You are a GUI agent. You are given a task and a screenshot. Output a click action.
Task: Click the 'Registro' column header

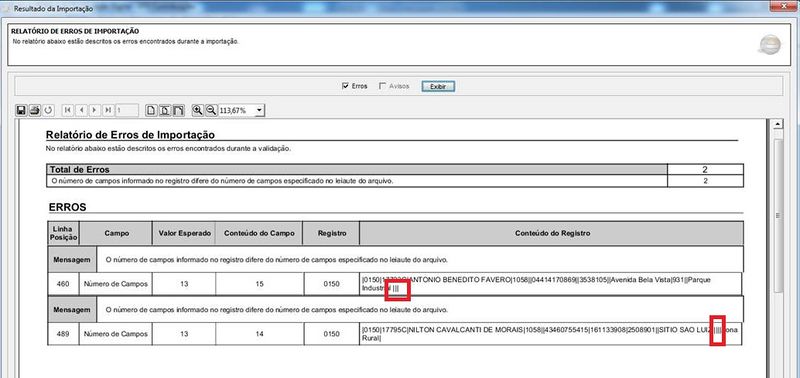332,233
